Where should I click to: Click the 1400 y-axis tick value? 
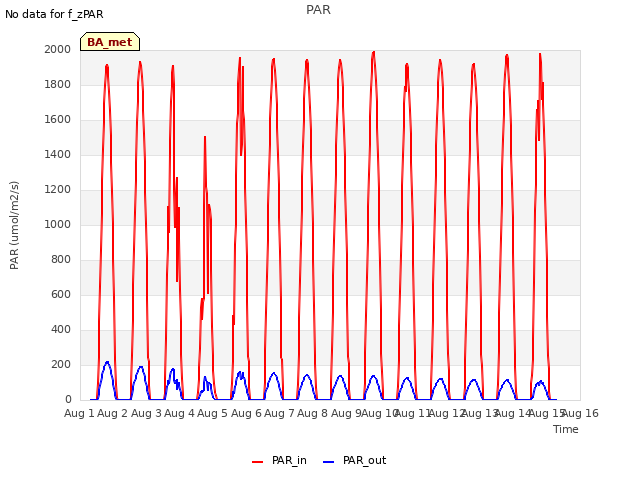click(58, 154)
